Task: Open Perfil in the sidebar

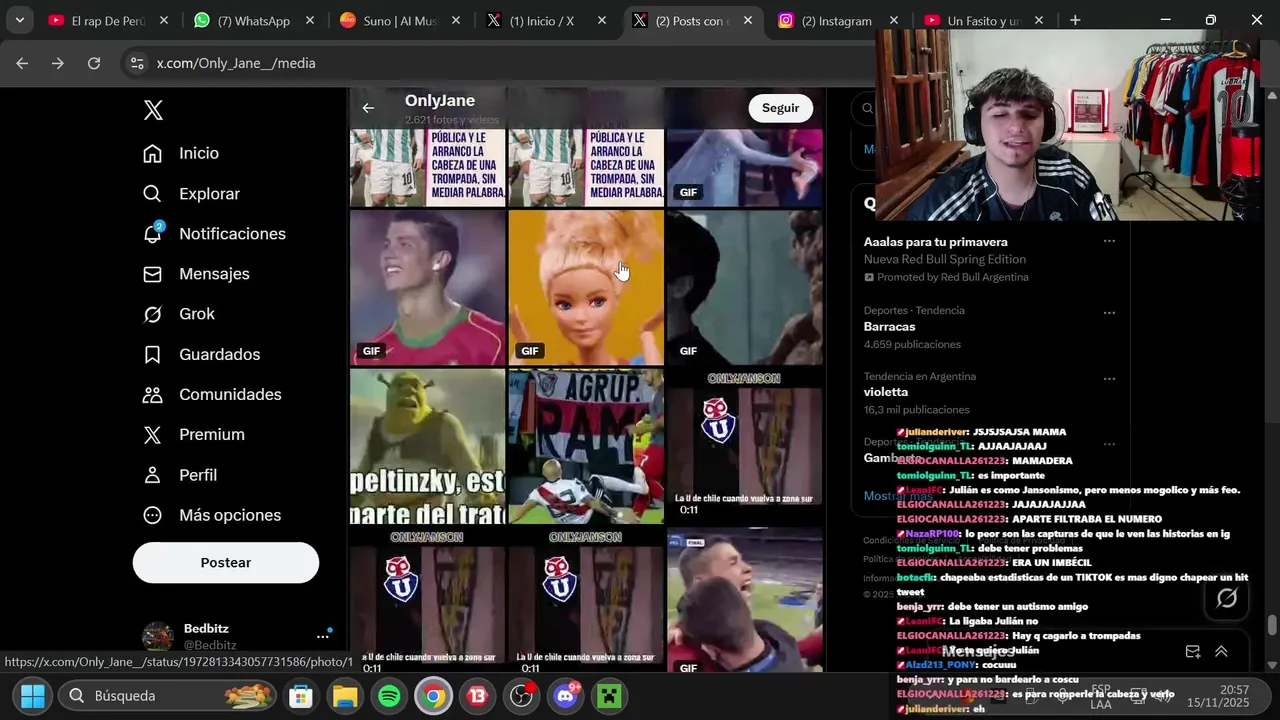Action: tap(180, 475)
